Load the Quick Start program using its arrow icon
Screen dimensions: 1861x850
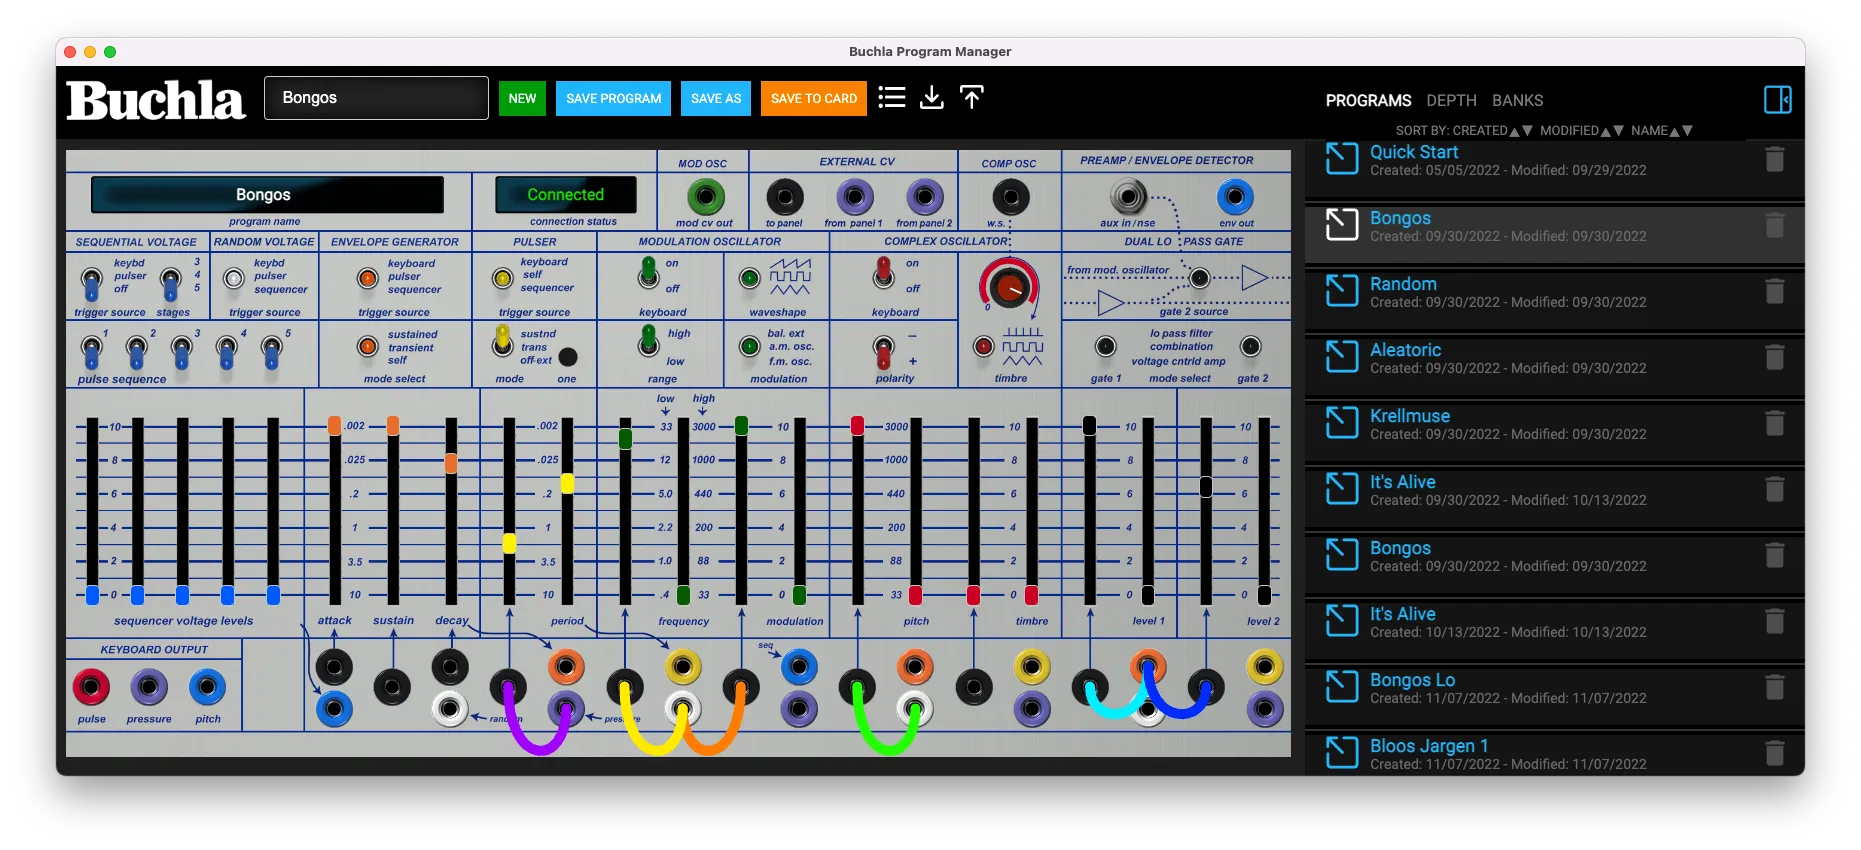pyautogui.click(x=1342, y=158)
